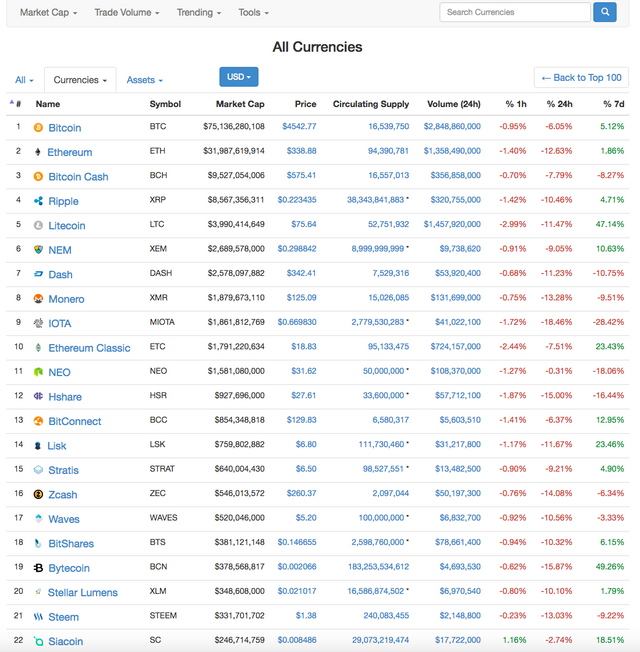
Task: Click the magnifier search button
Action: (605, 12)
